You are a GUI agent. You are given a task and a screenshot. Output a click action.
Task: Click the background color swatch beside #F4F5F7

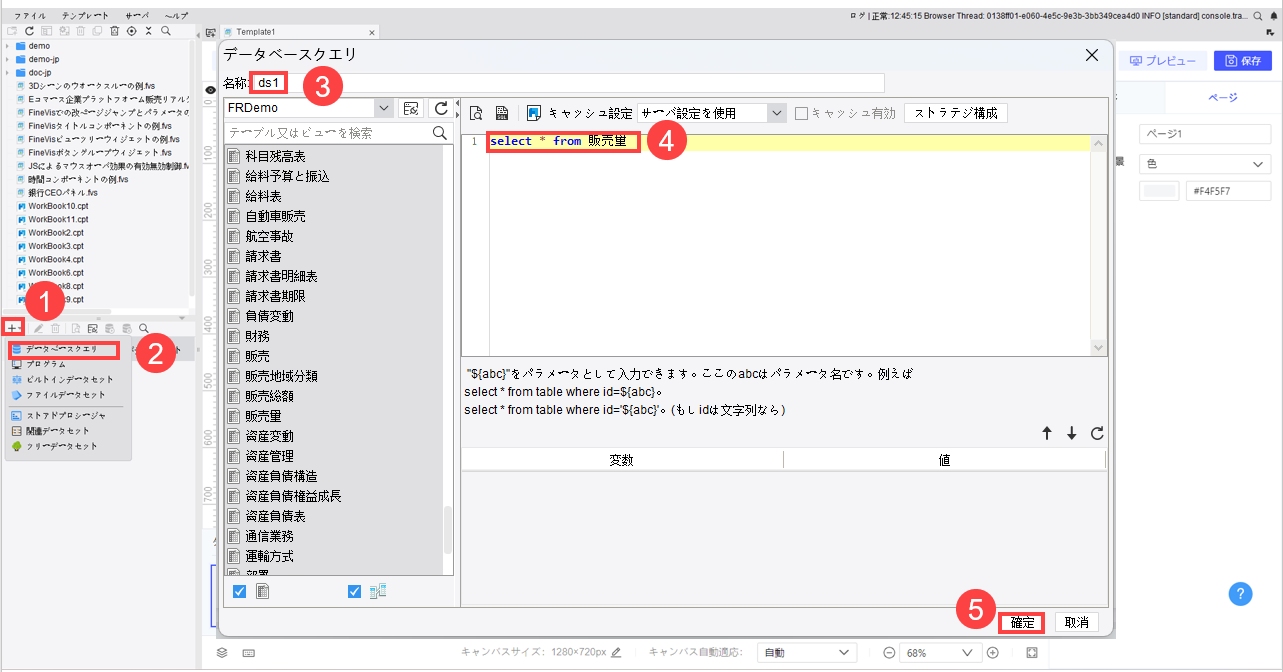pos(1159,191)
